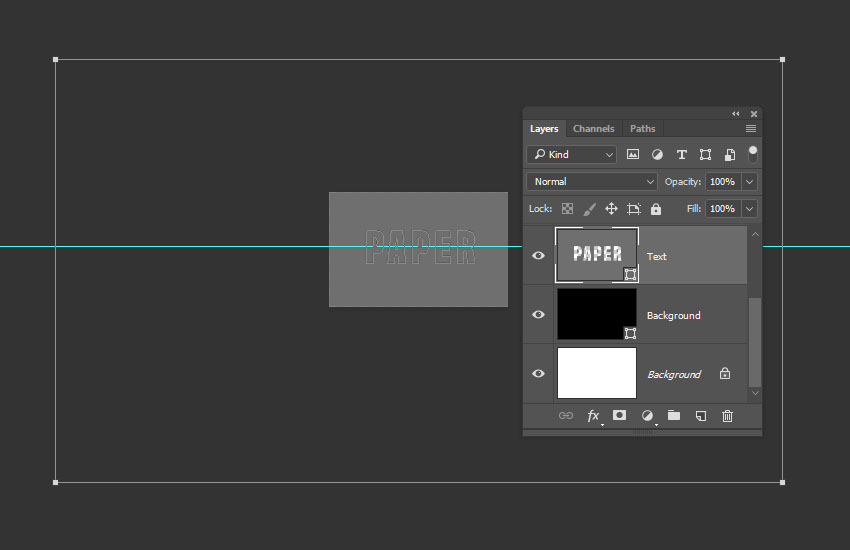The image size is (850, 550).
Task: Click the padlock on the Background layer
Action: [x=725, y=373]
